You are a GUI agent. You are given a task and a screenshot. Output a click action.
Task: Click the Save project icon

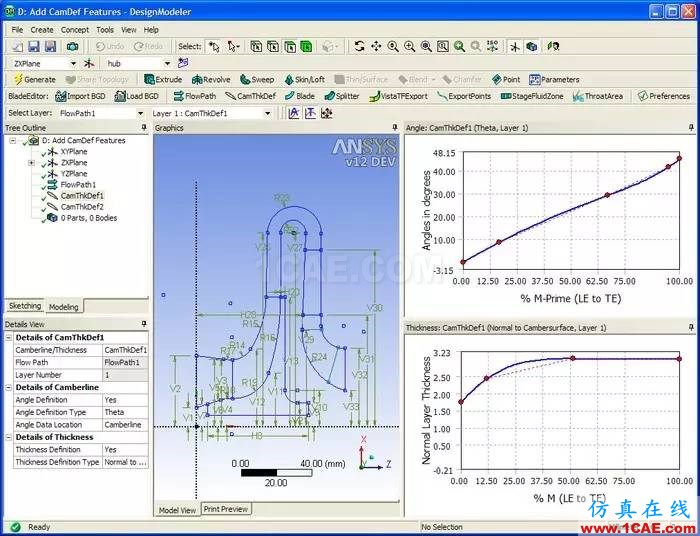tap(34, 46)
